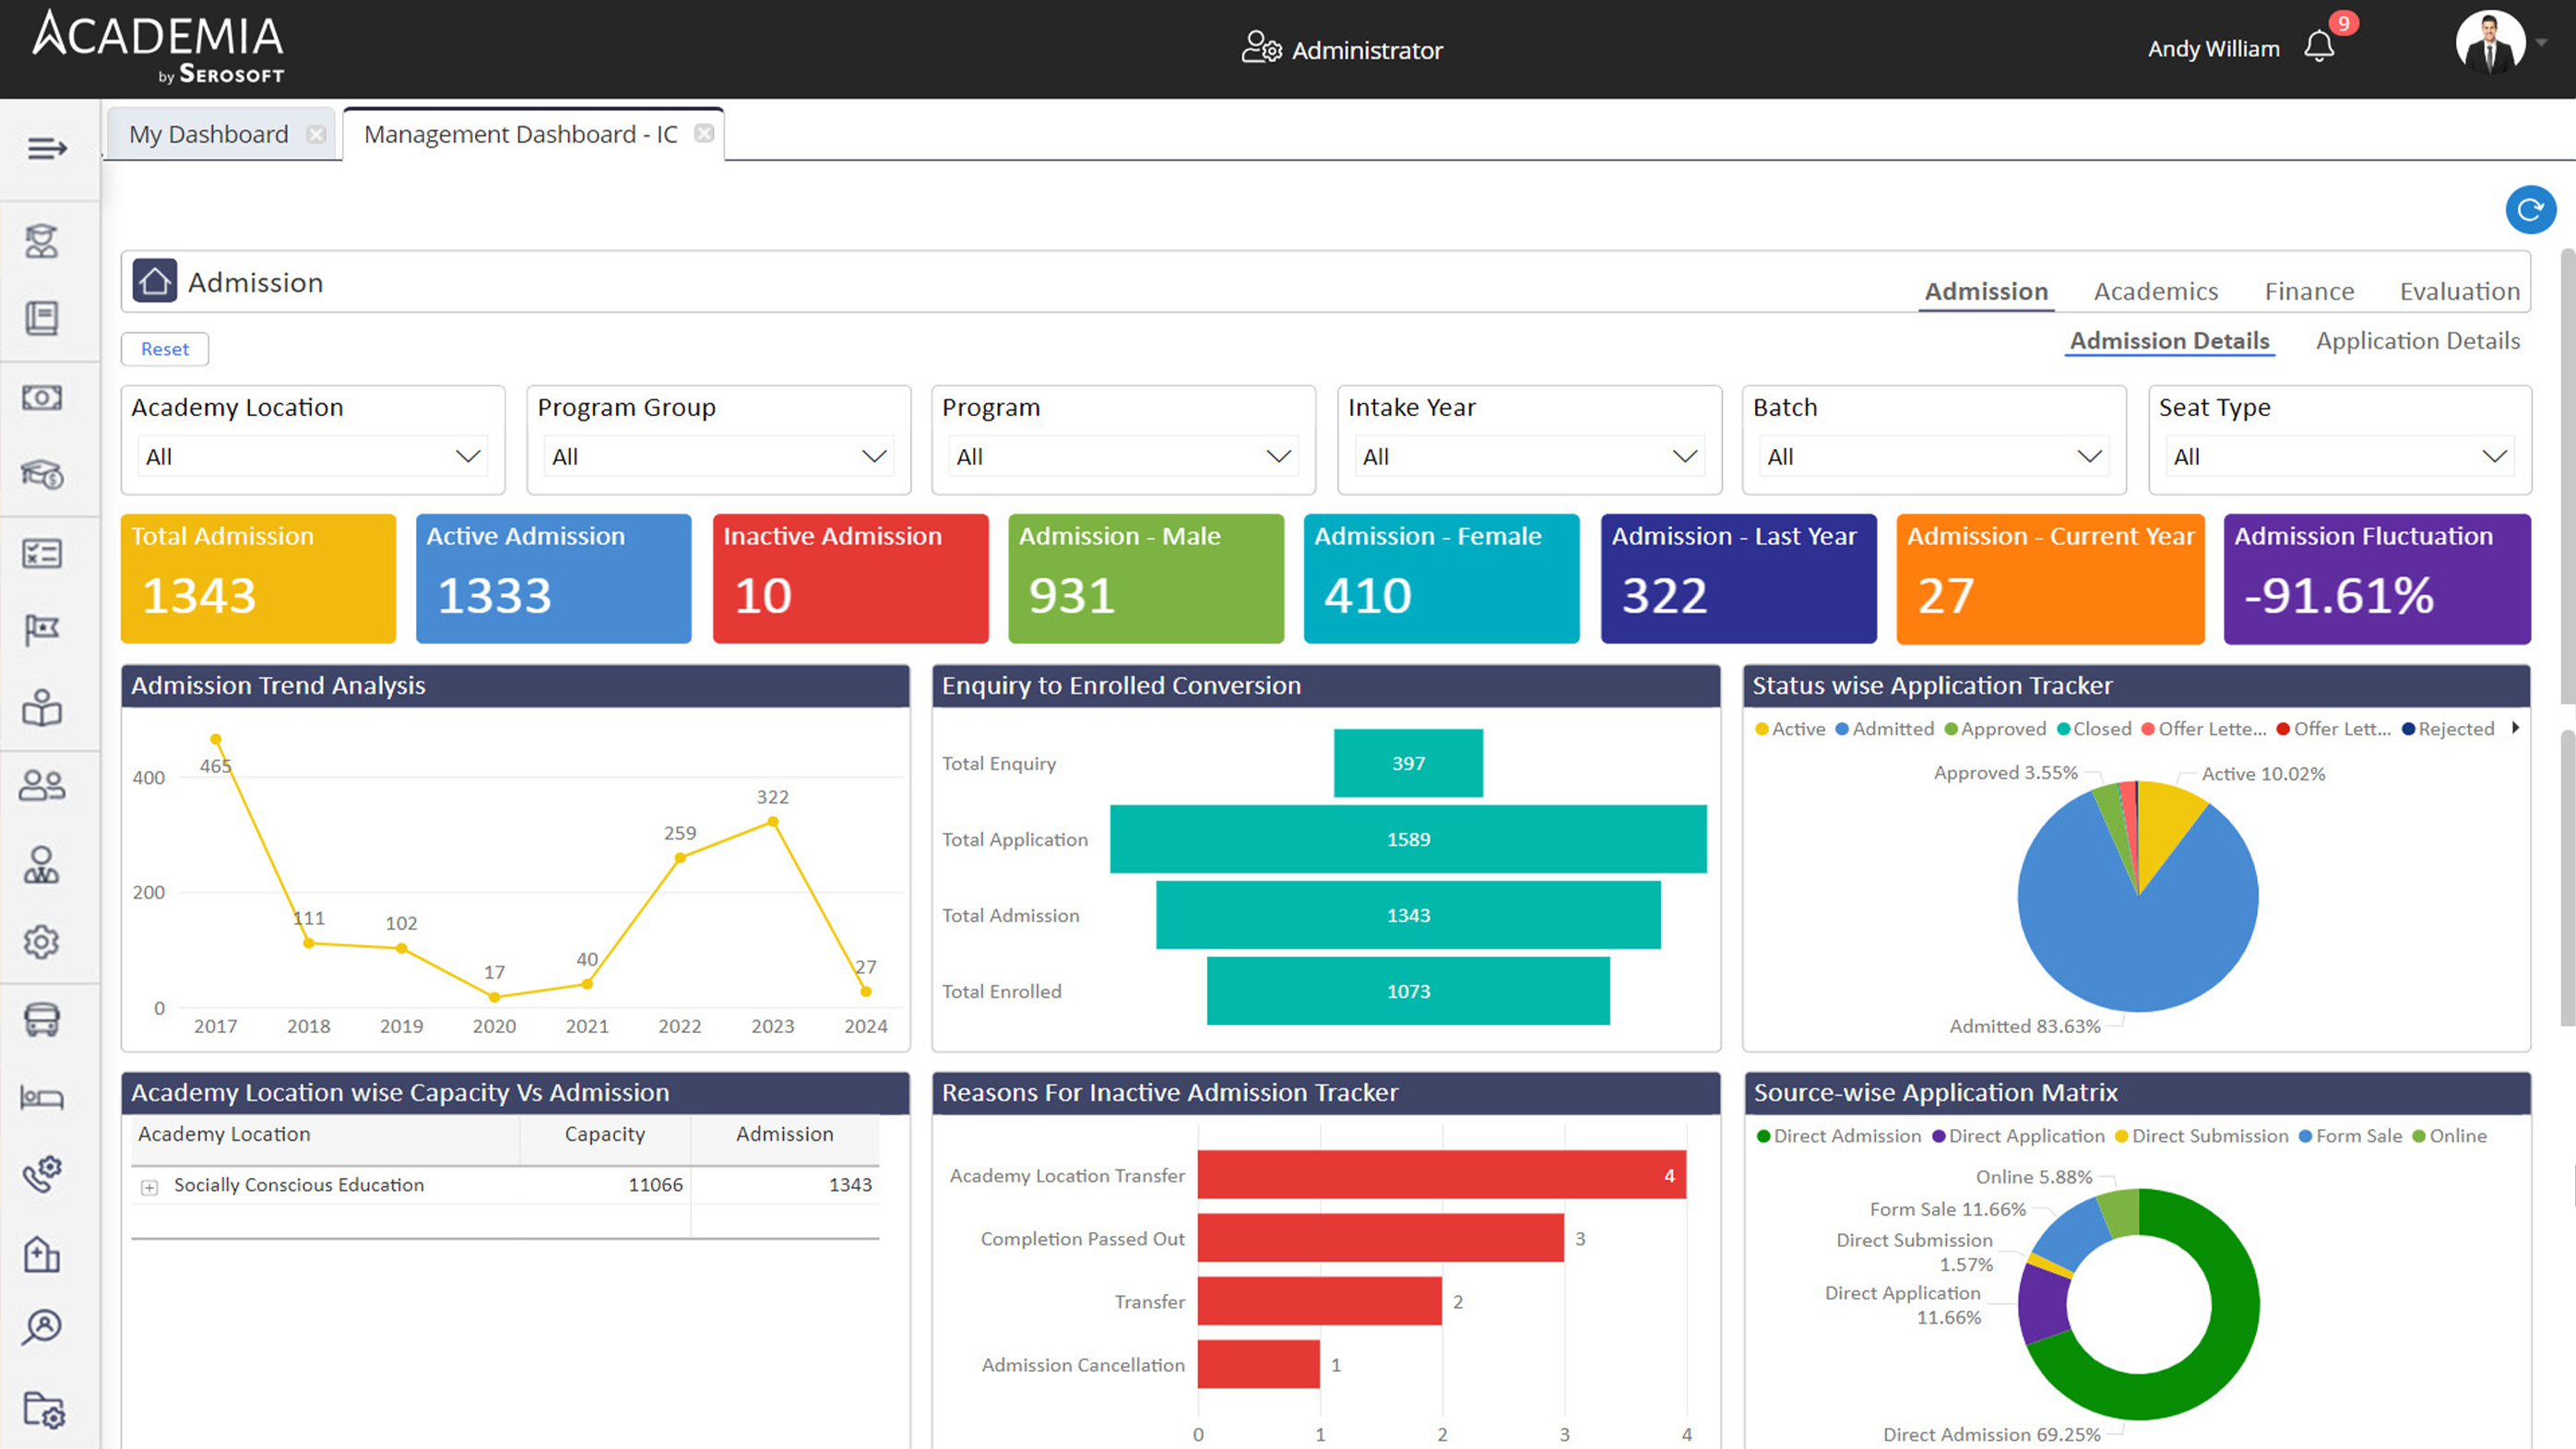Image resolution: width=2576 pixels, height=1449 pixels.
Task: Open the Intake Year dropdown
Action: click(x=1528, y=457)
